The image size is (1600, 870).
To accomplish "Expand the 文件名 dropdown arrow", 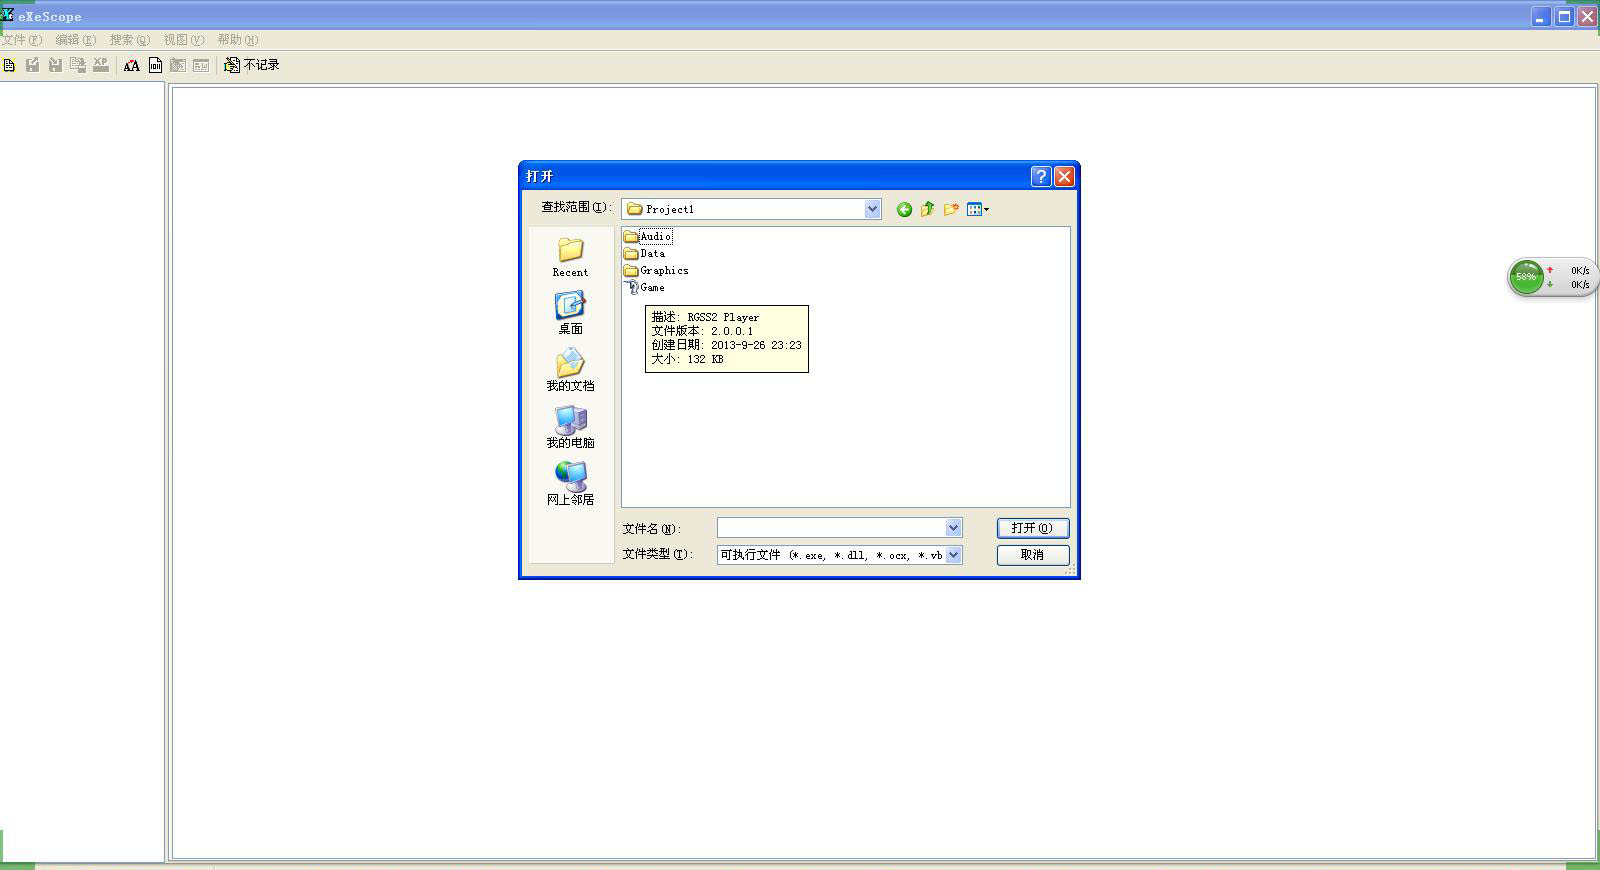I will (953, 527).
